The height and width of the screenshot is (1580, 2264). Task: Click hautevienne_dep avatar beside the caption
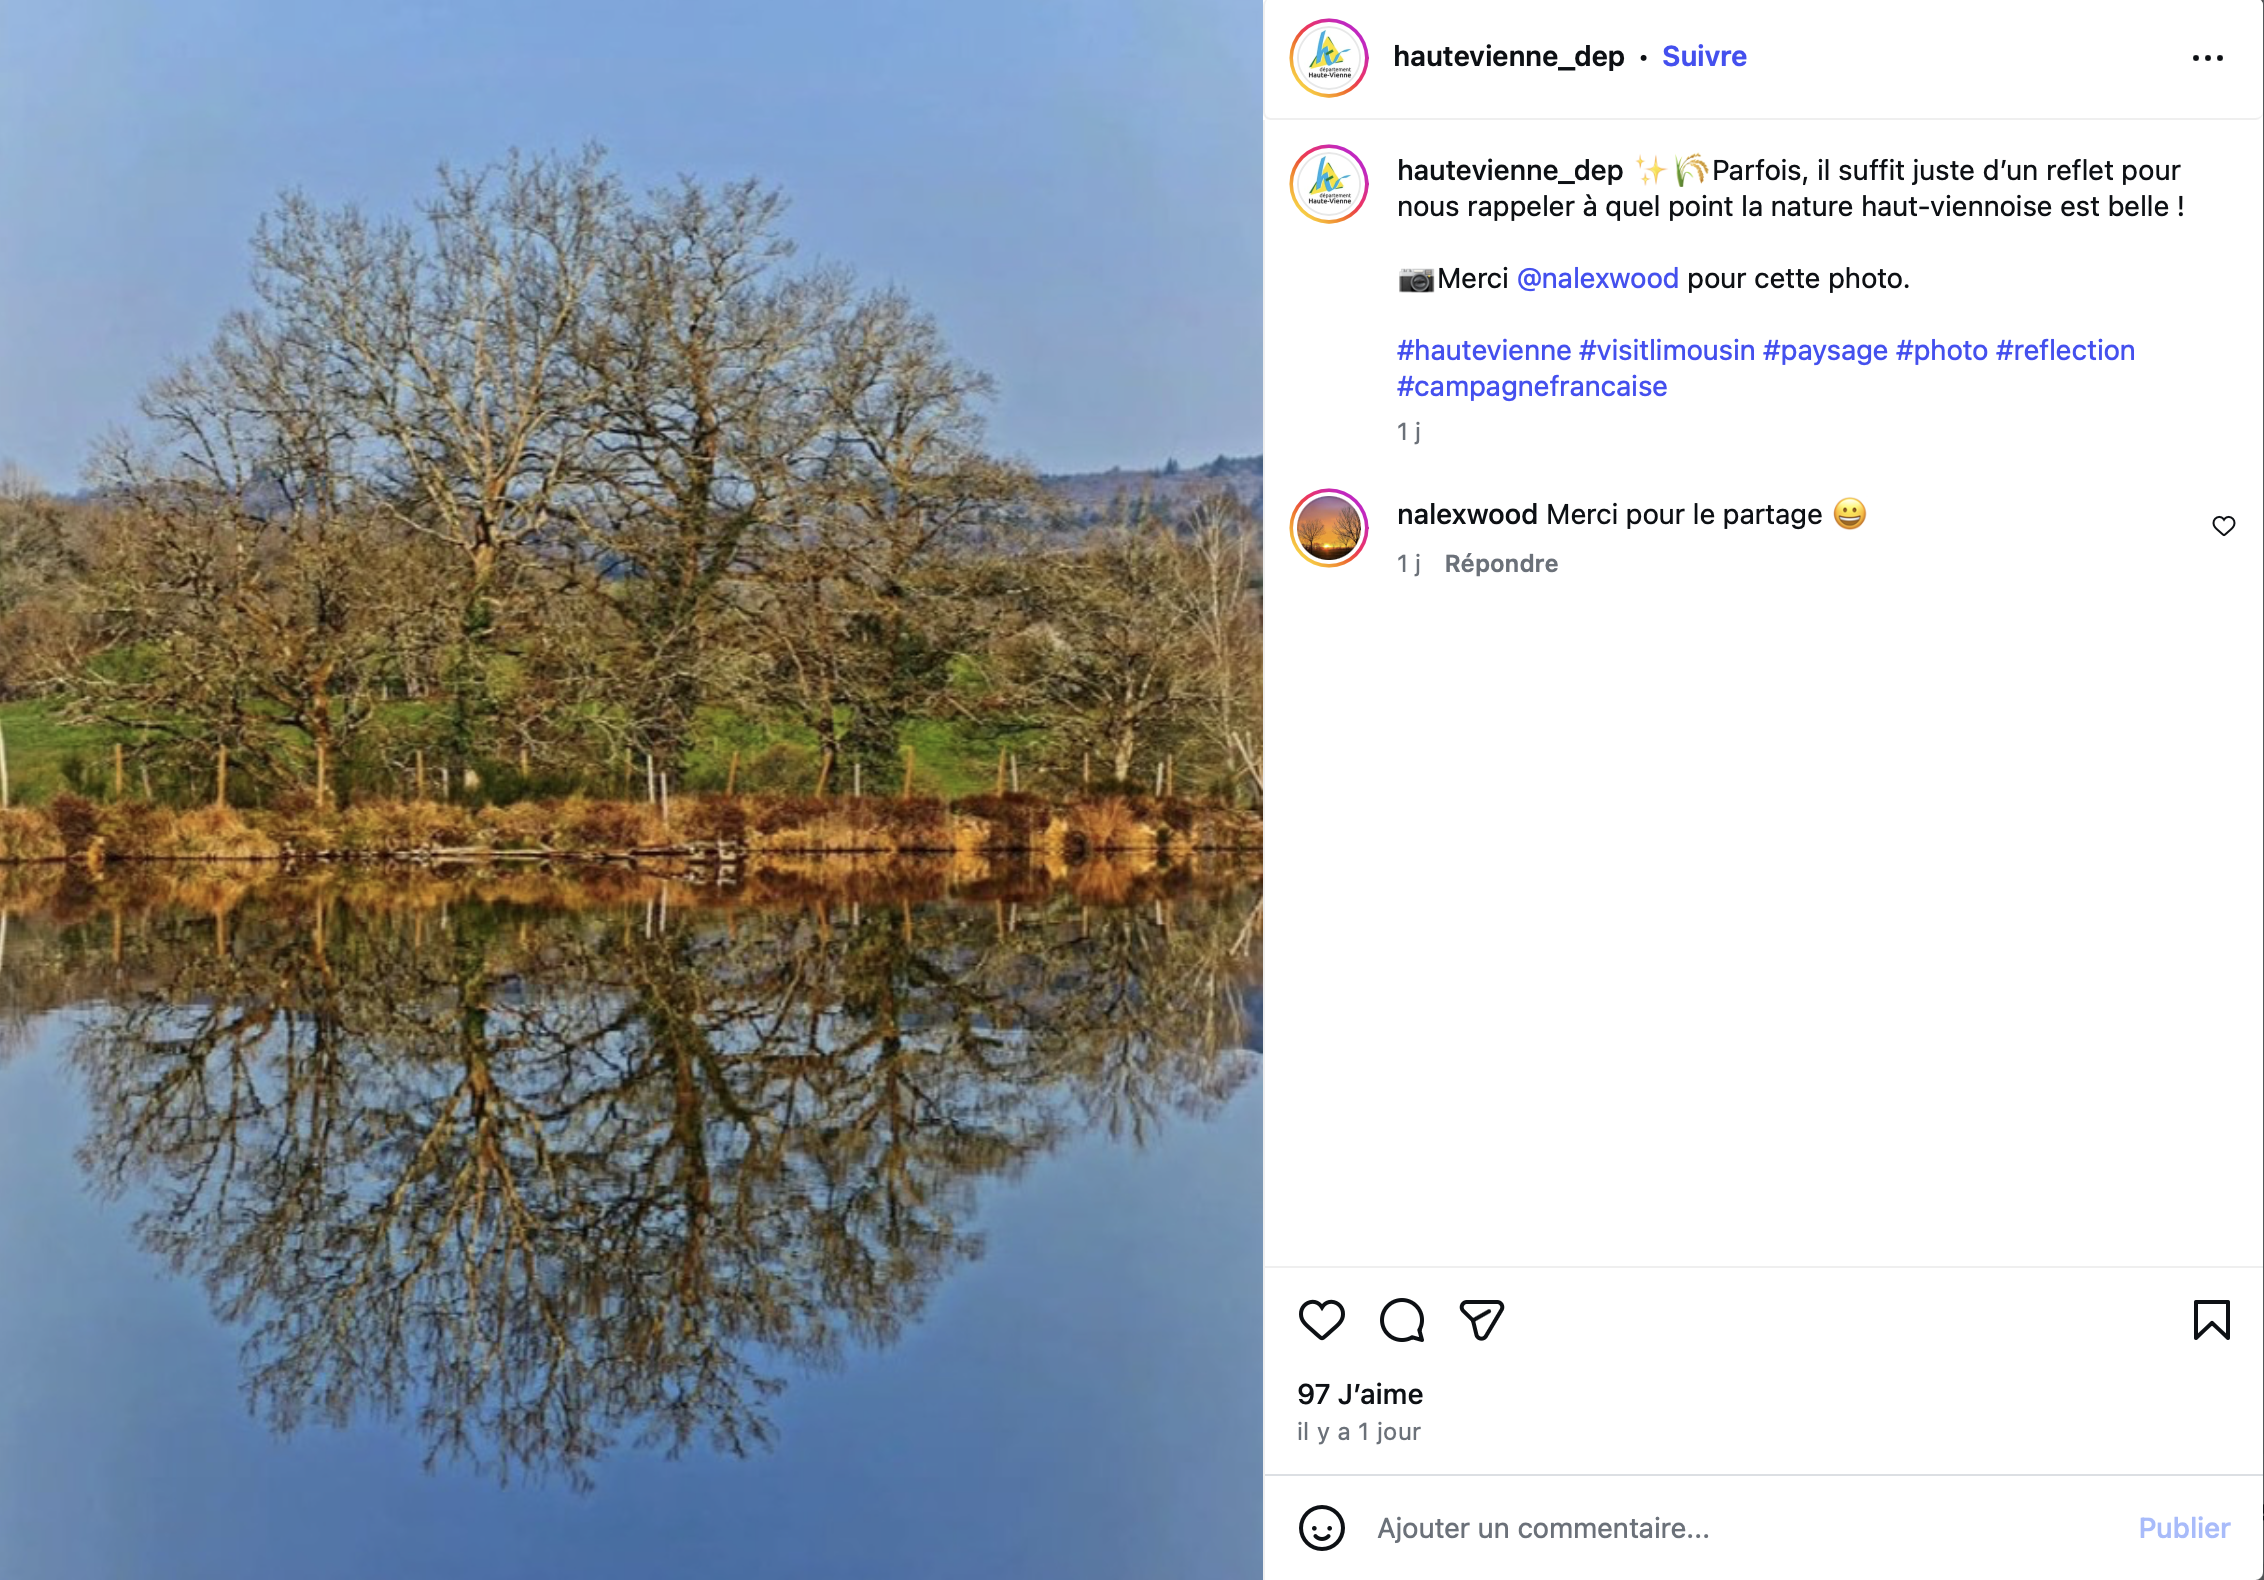coord(1329,184)
